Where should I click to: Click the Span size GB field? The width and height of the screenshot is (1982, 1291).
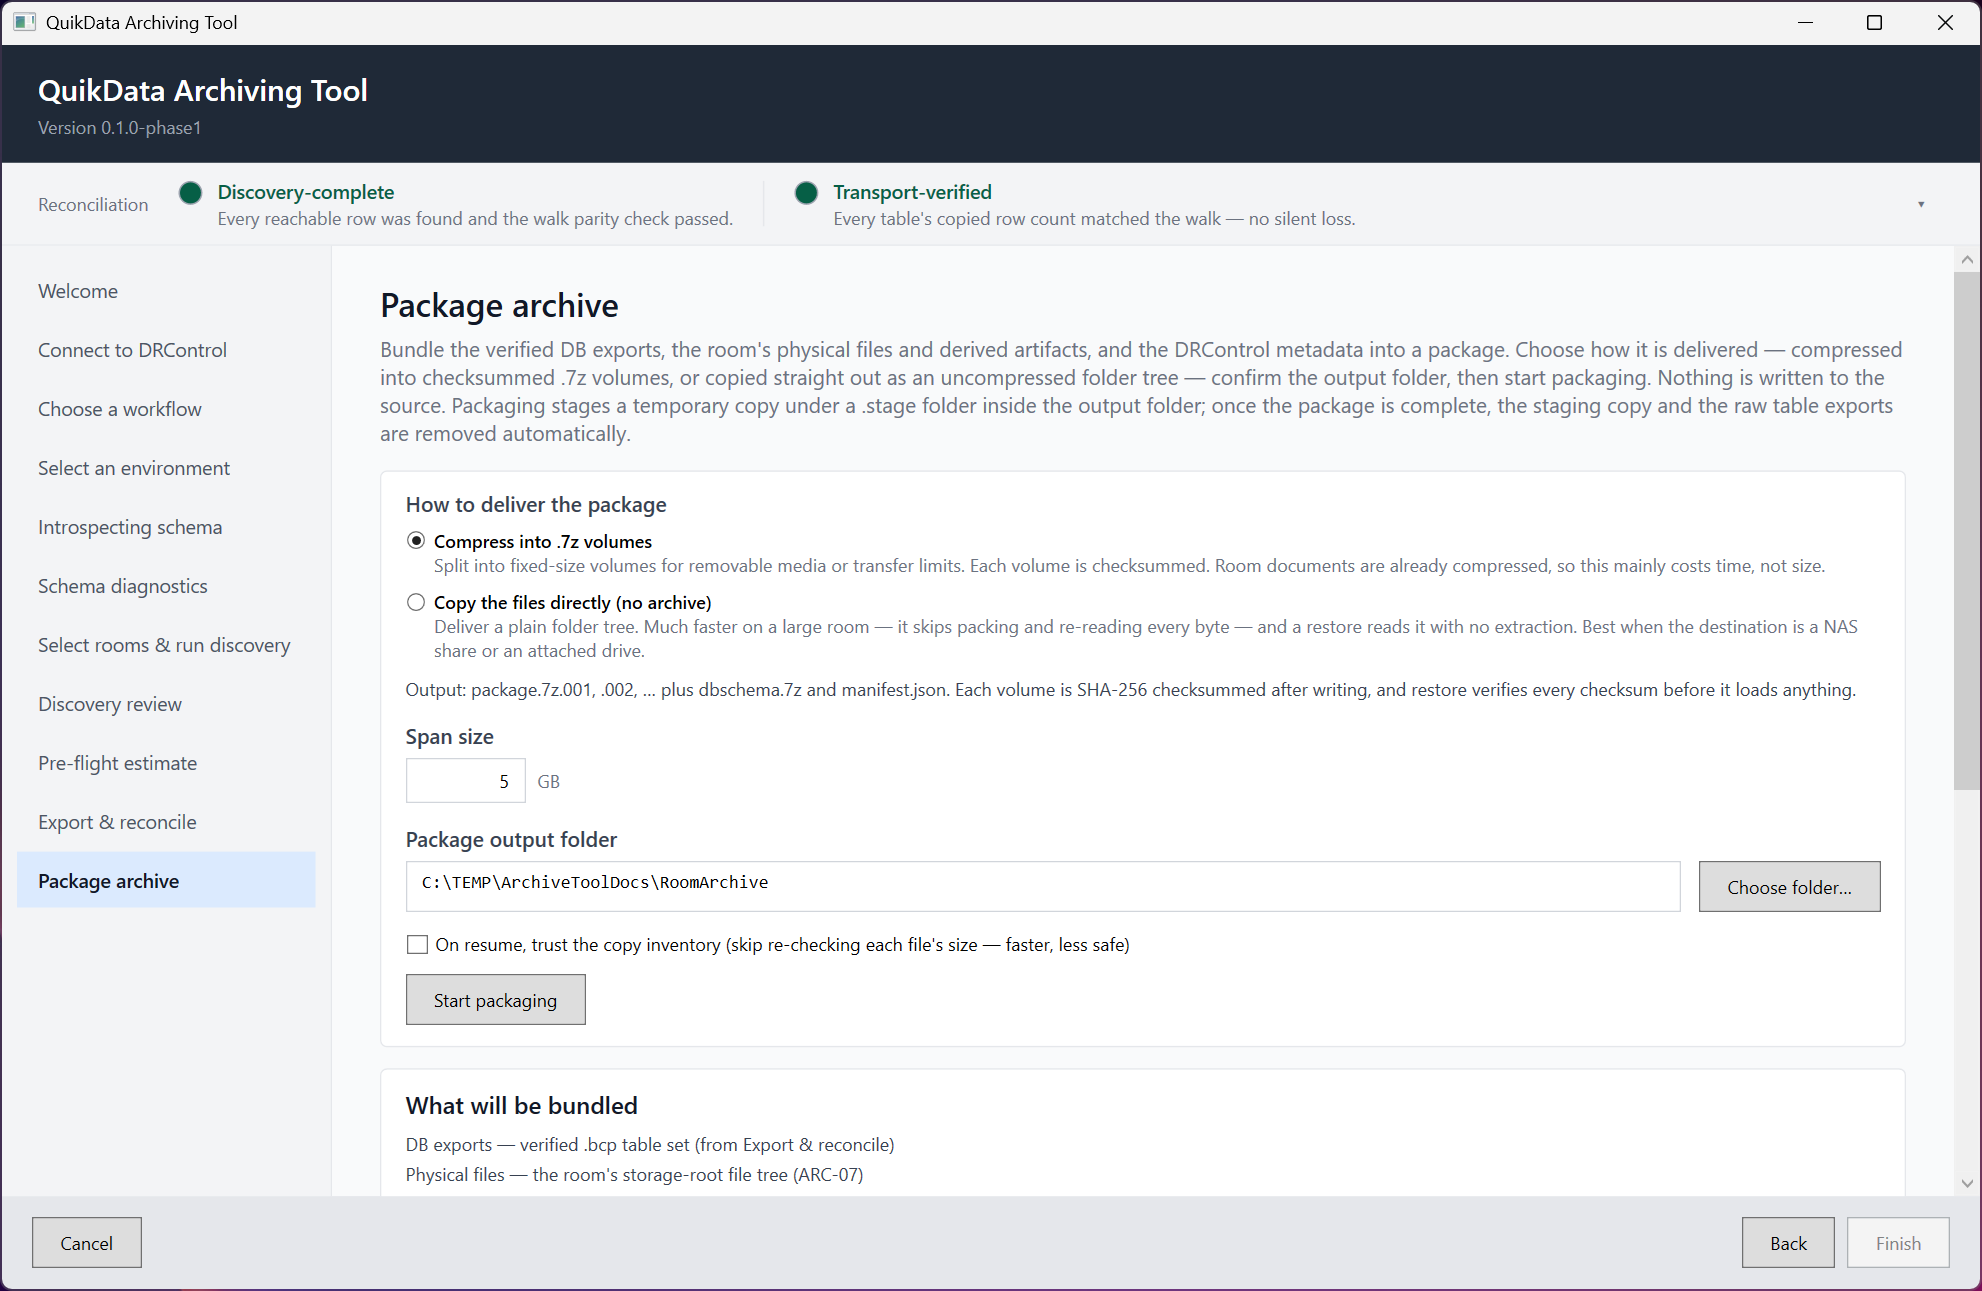pyautogui.click(x=465, y=781)
